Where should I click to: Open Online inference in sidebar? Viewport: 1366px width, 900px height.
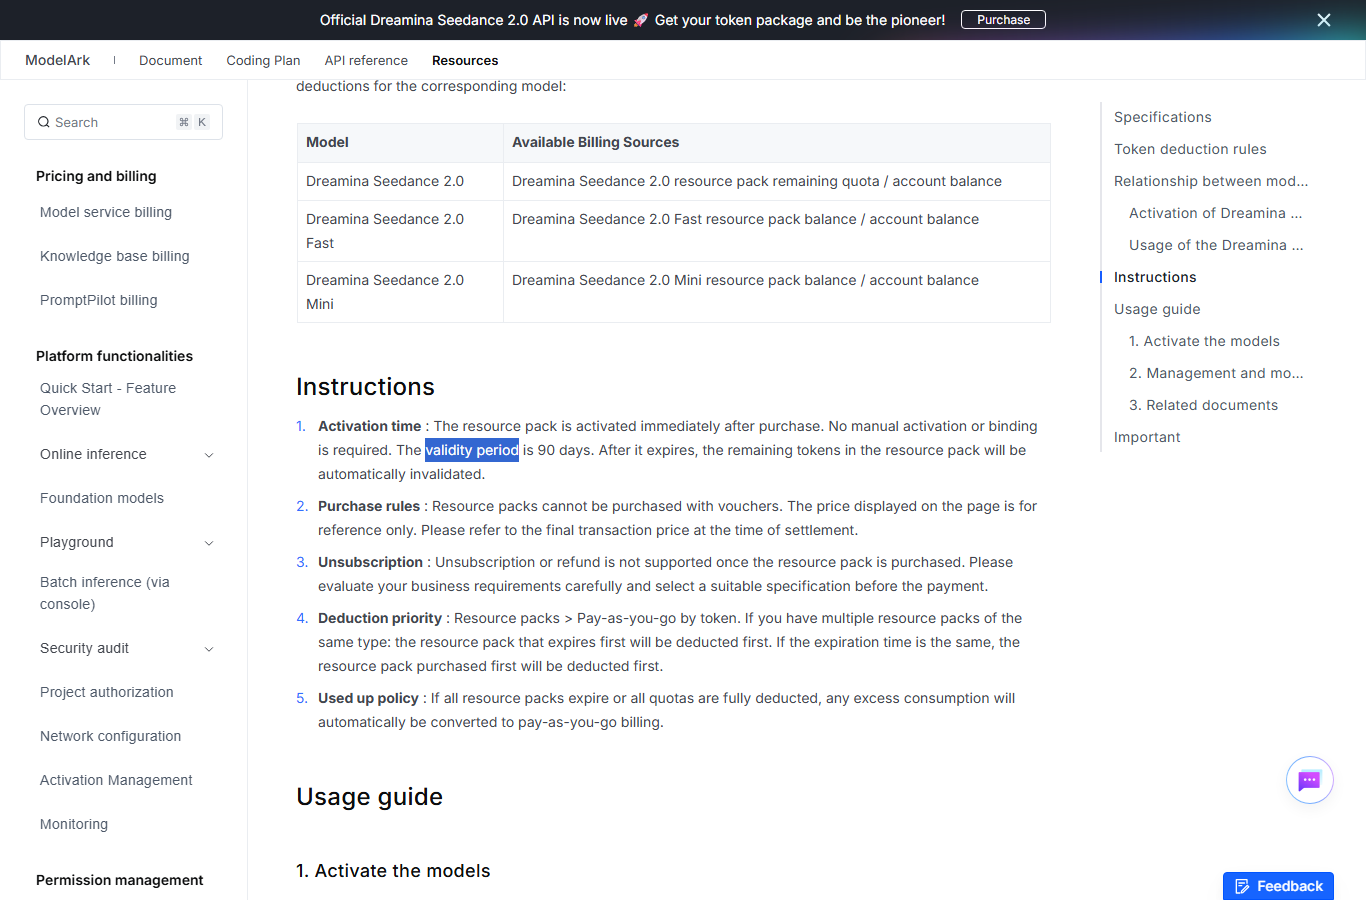click(93, 454)
